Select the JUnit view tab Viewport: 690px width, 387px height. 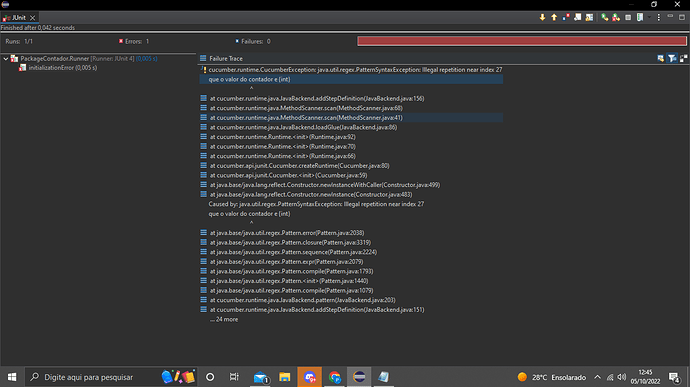pyautogui.click(x=19, y=18)
